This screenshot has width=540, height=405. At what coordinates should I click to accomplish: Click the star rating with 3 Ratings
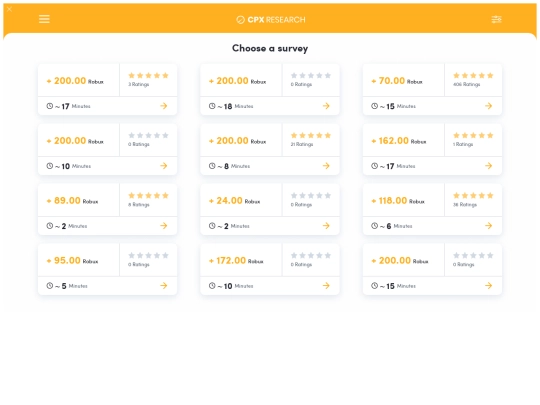[148, 75]
